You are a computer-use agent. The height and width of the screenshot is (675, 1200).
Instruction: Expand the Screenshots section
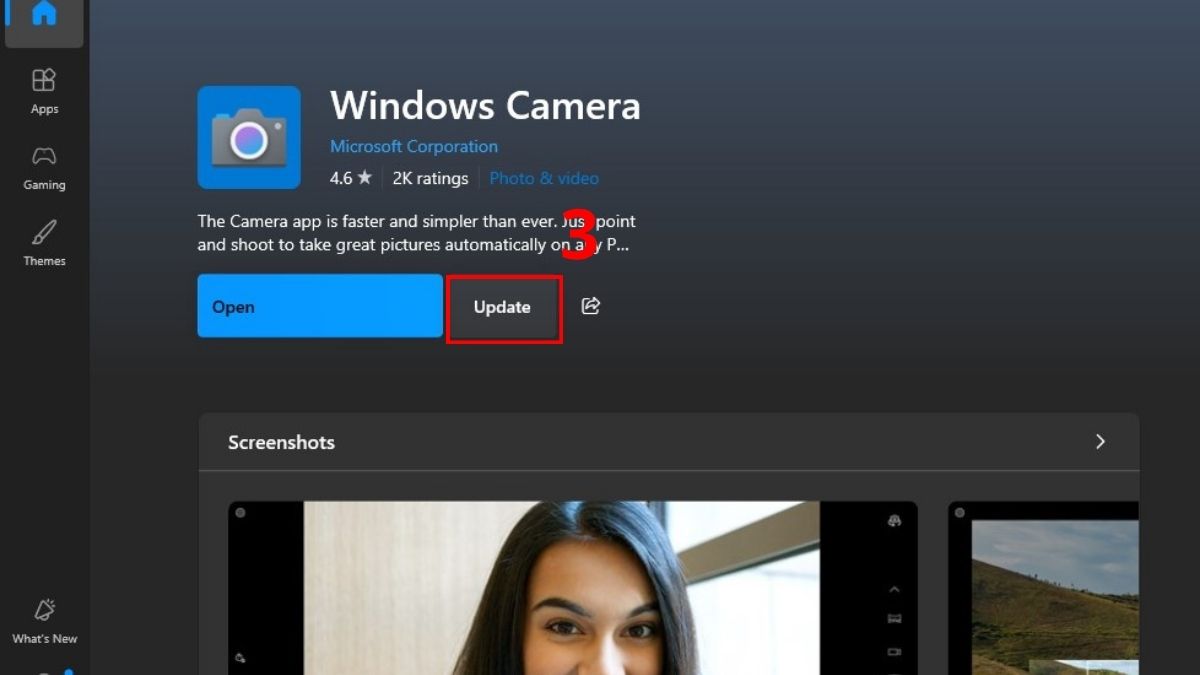pyautogui.click(x=1100, y=441)
